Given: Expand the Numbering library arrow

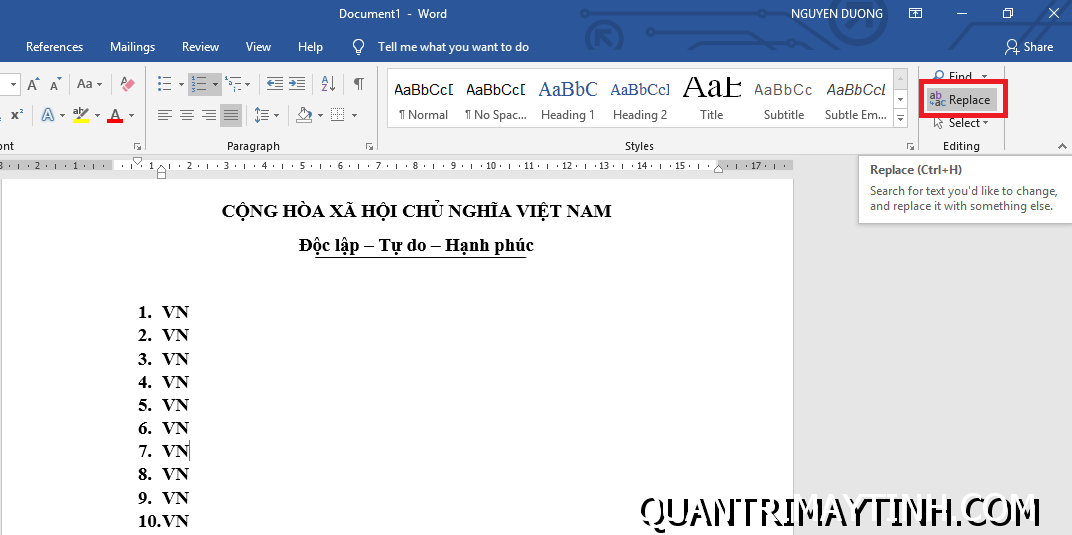Looking at the screenshot, I should pos(215,85).
